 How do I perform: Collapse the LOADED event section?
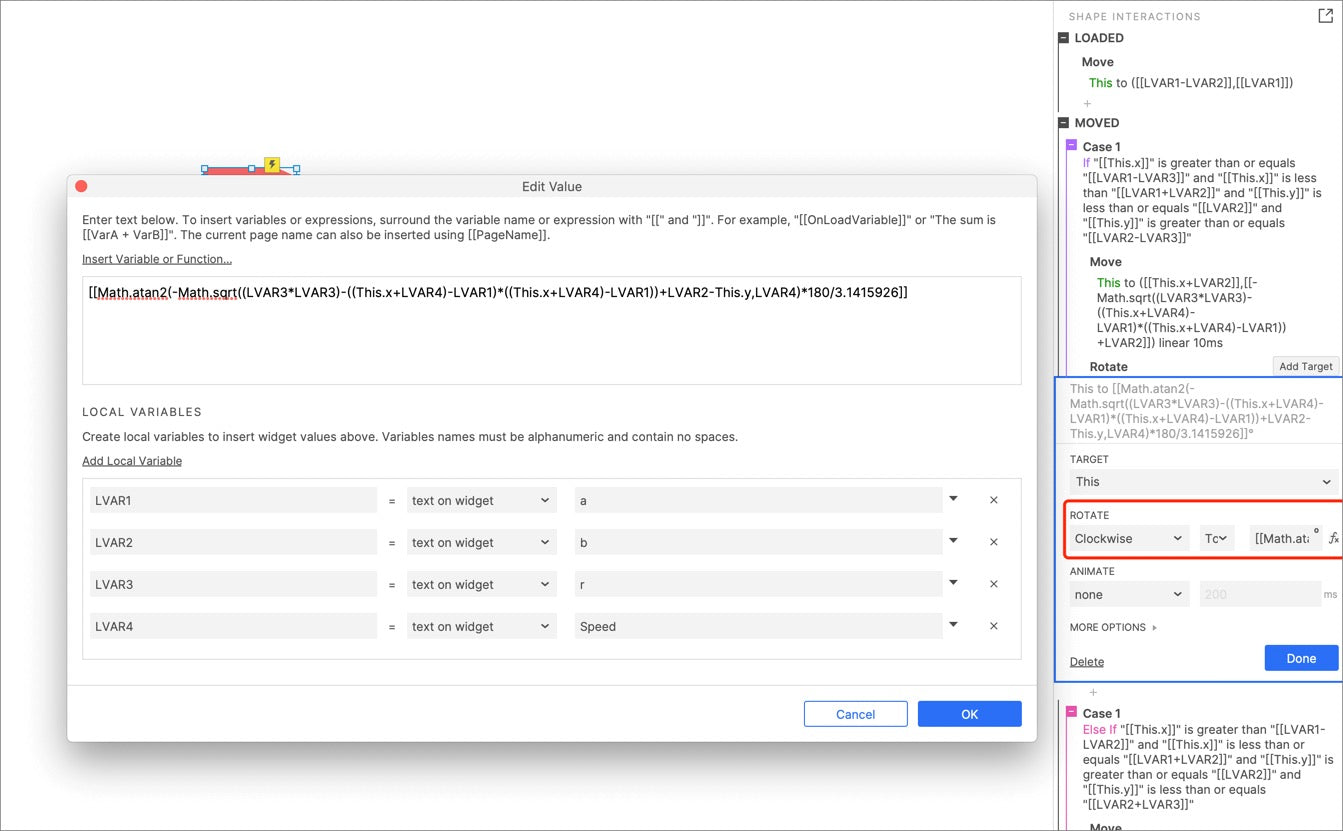[1064, 38]
